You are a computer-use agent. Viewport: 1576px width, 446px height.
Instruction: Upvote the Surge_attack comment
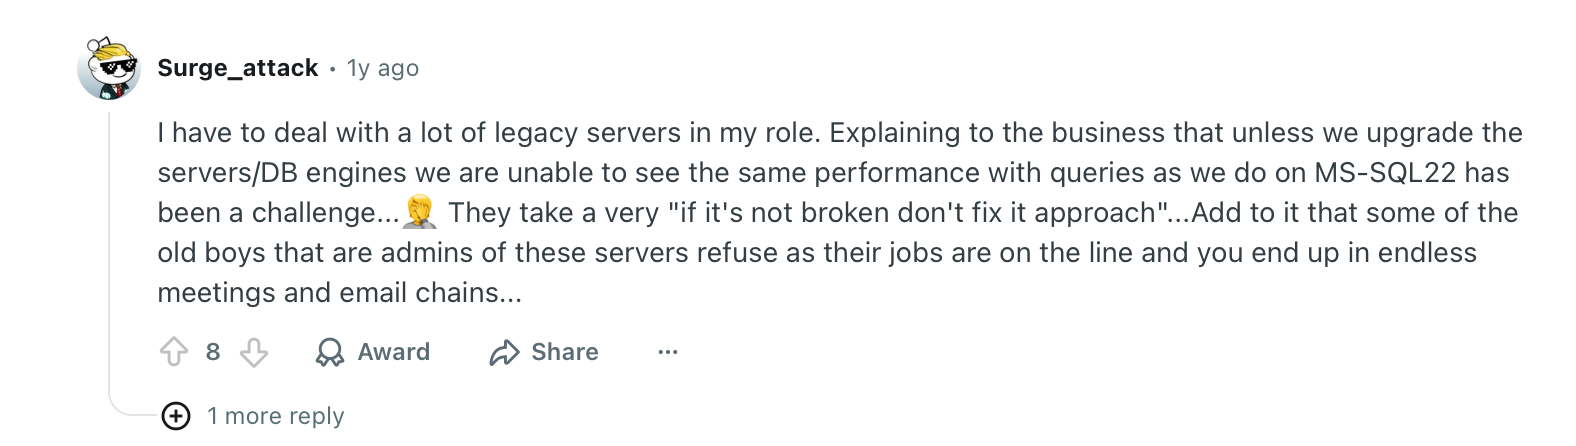174,352
